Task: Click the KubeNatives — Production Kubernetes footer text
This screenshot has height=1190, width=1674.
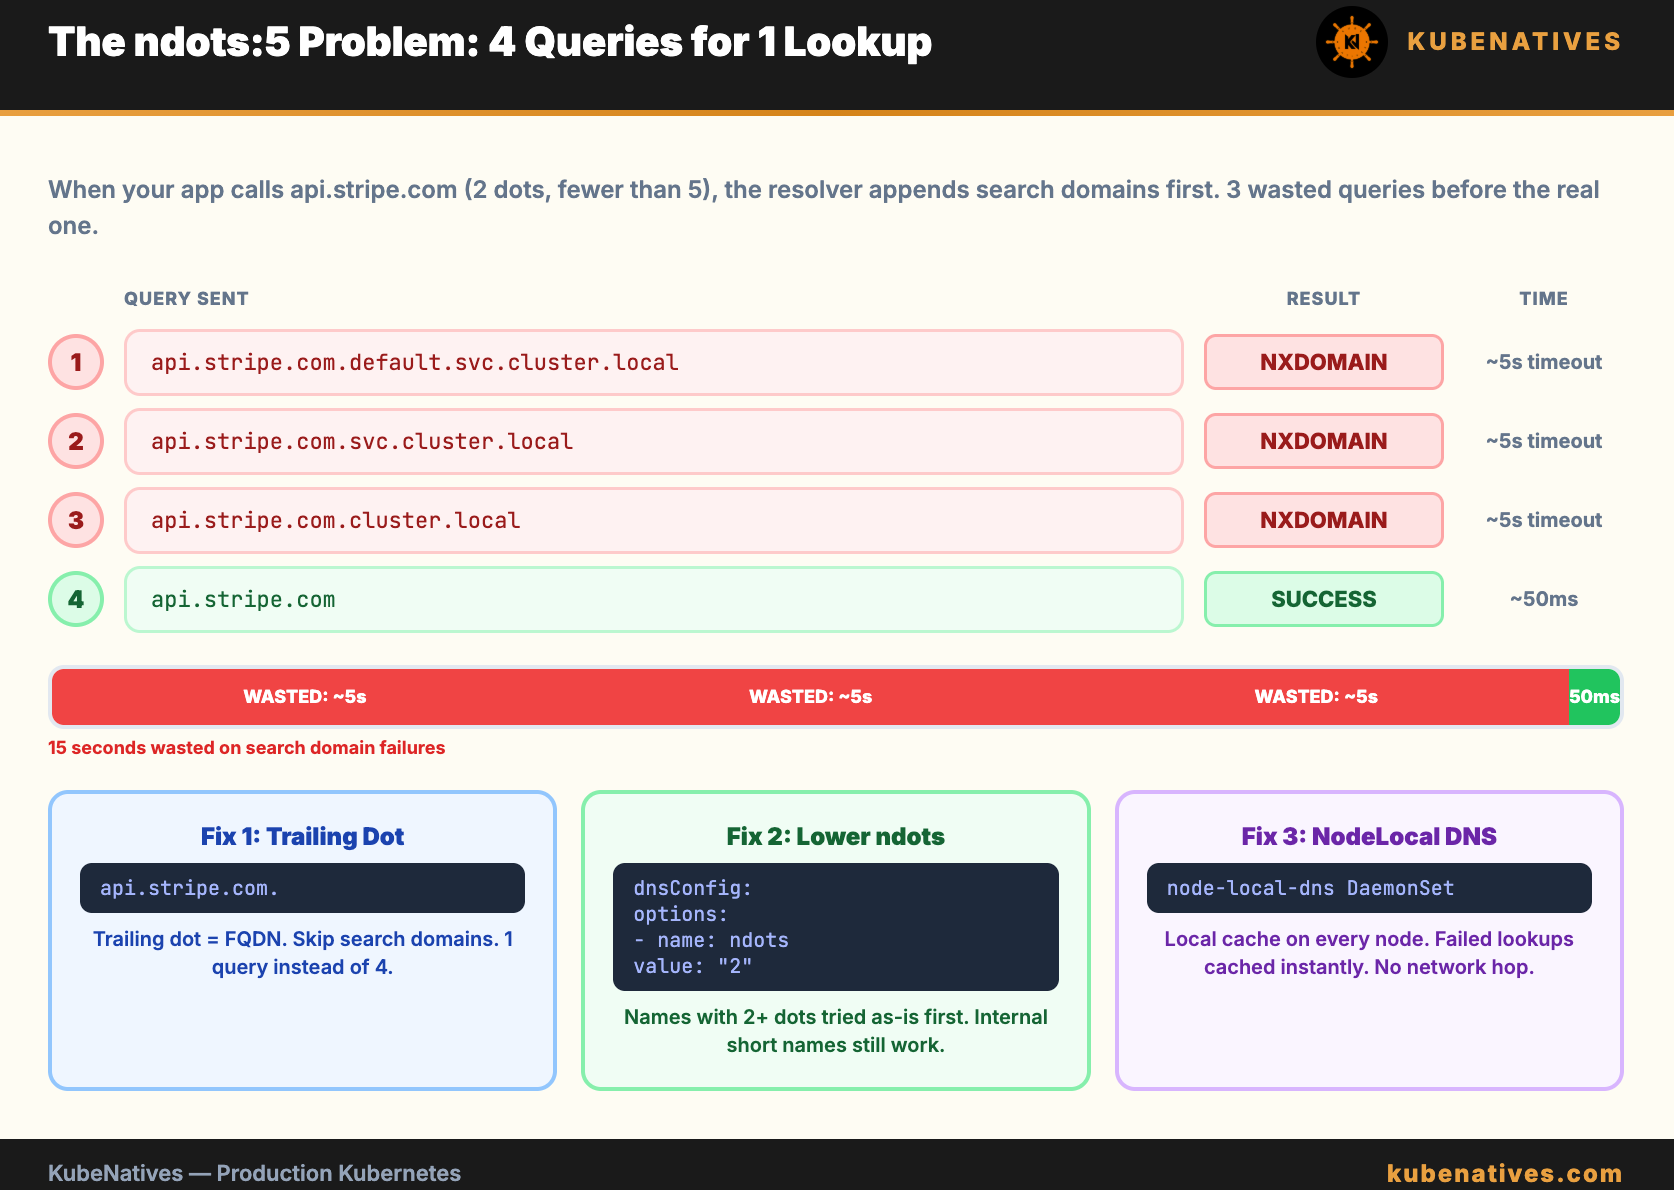Action: [x=255, y=1173]
